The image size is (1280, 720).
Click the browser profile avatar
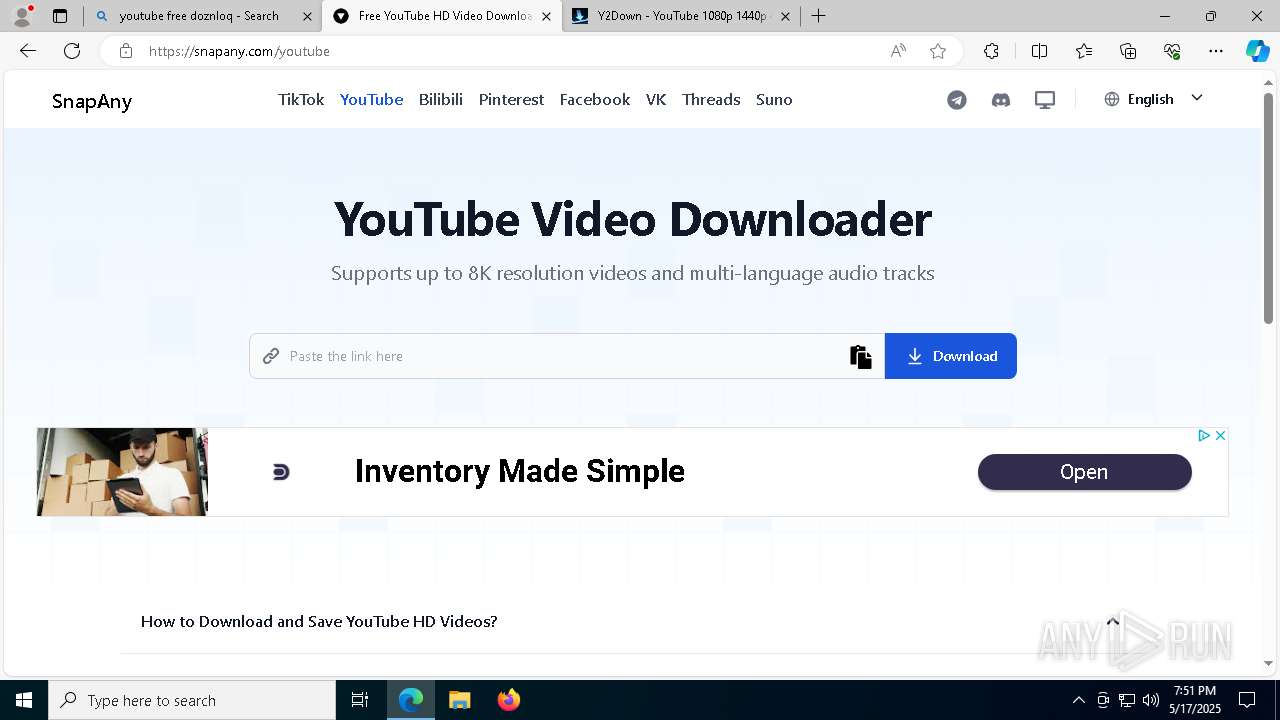coord(22,16)
